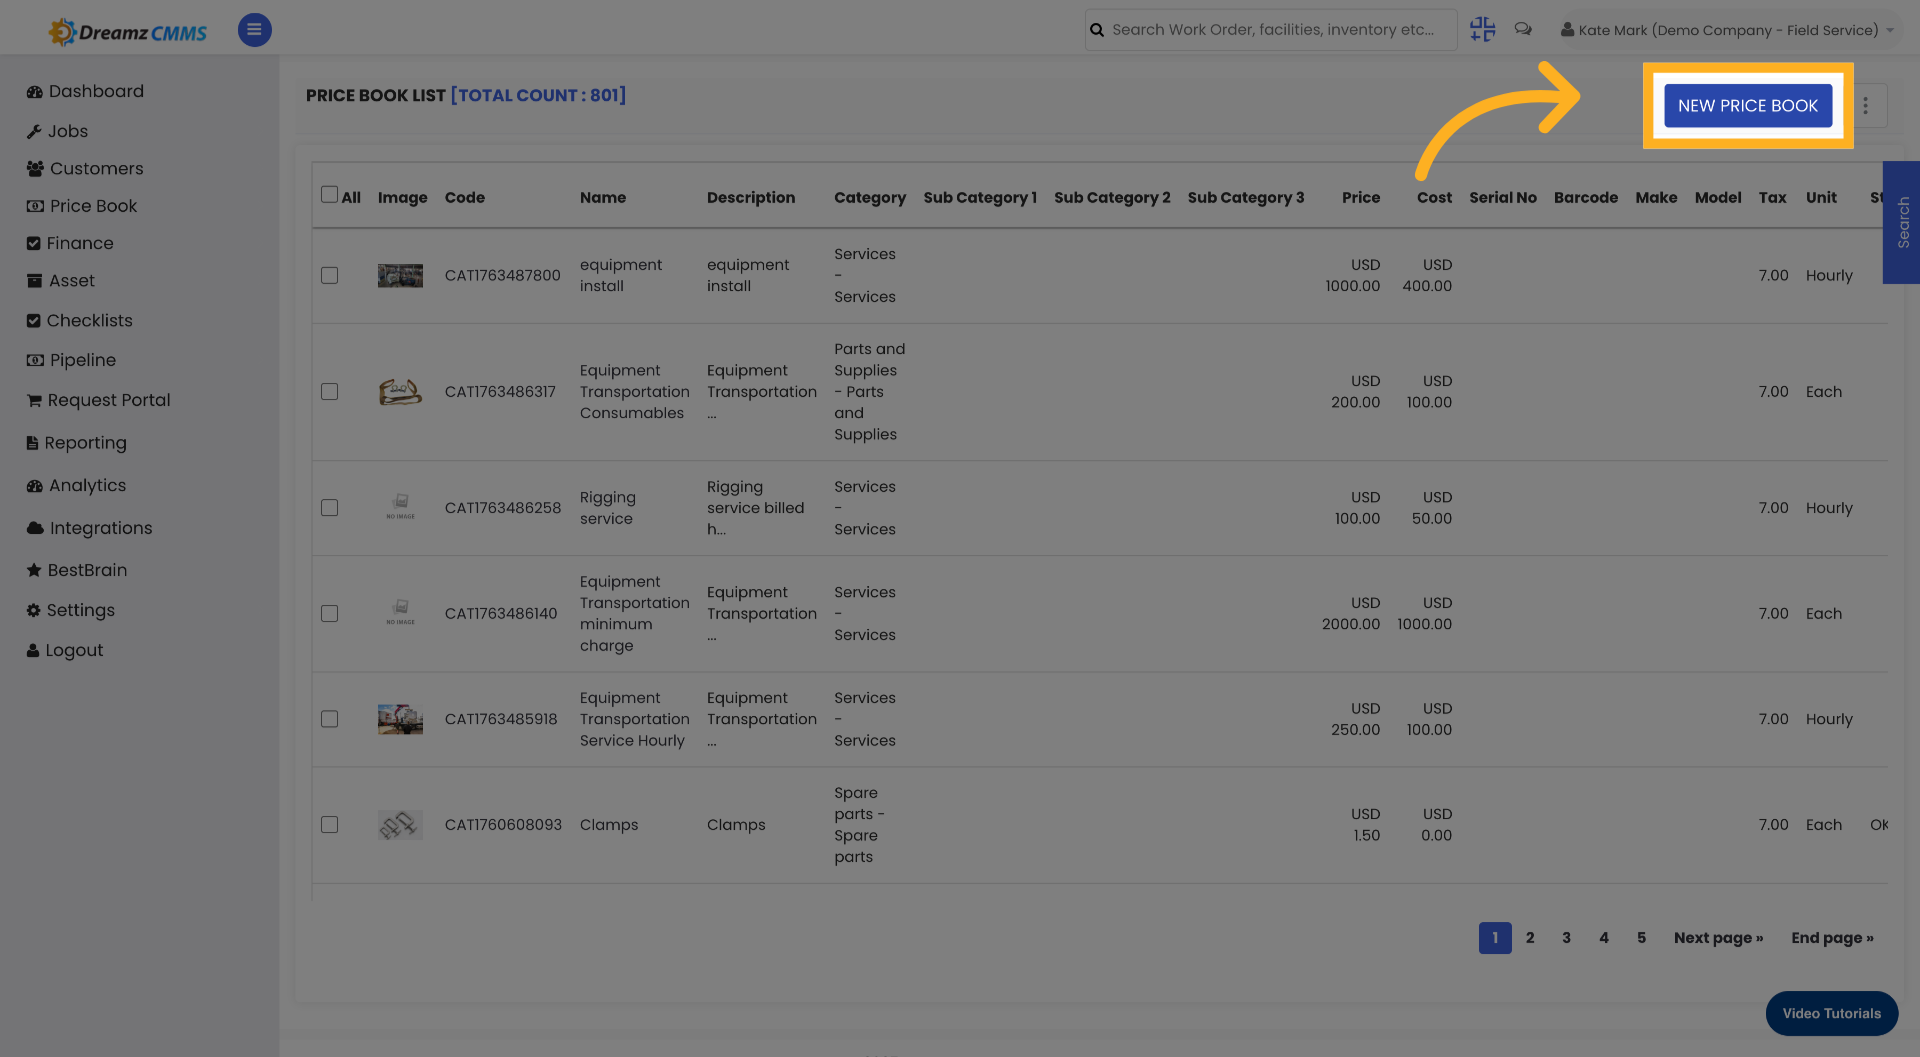Click the Price Book money icon
1920x1057 pixels.
(35, 206)
